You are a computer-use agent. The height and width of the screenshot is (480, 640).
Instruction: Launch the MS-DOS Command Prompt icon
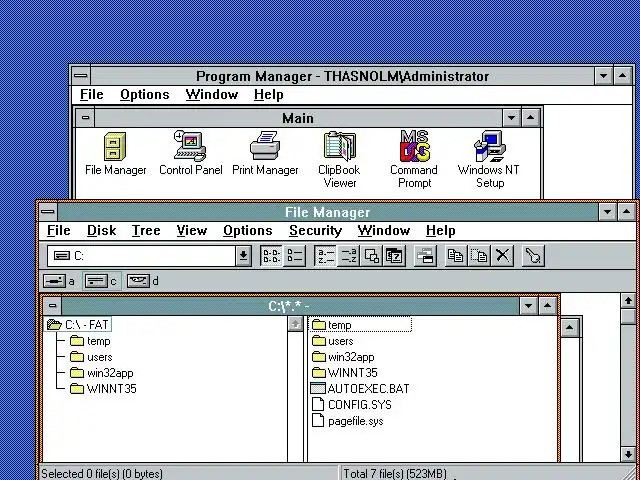(414, 159)
